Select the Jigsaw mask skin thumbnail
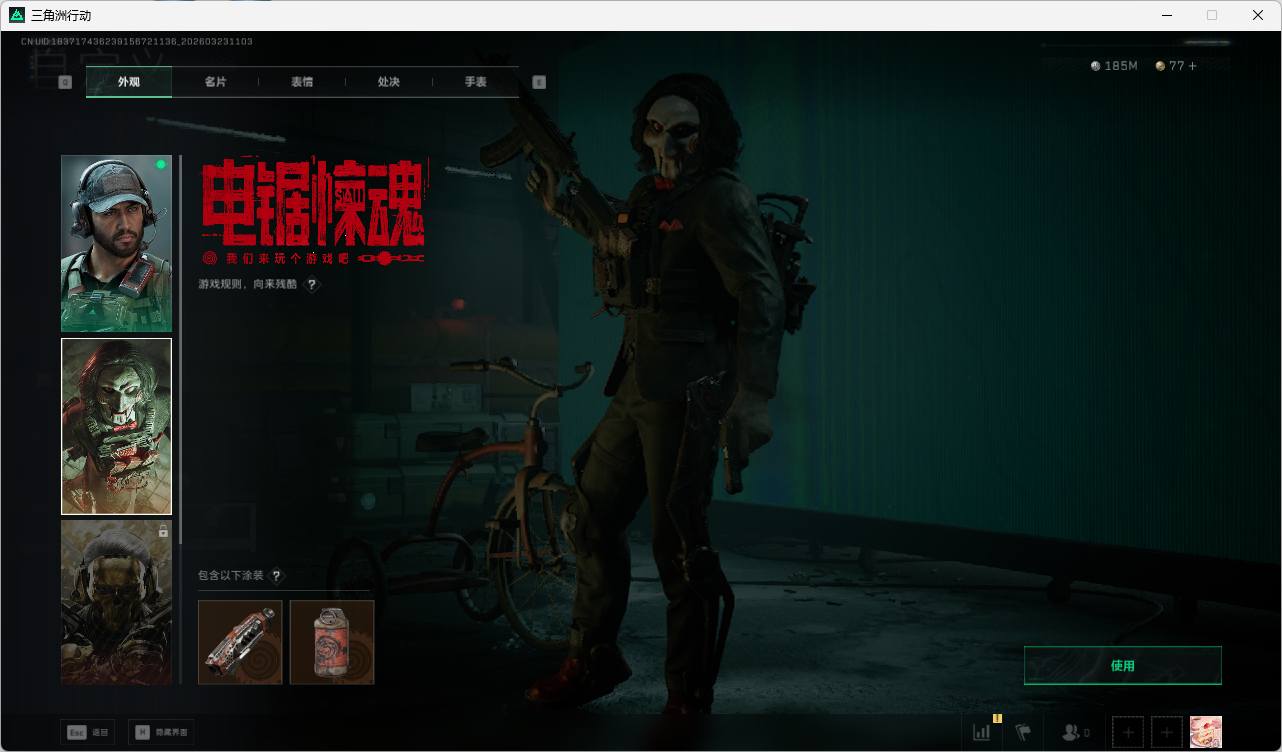 (x=116, y=426)
